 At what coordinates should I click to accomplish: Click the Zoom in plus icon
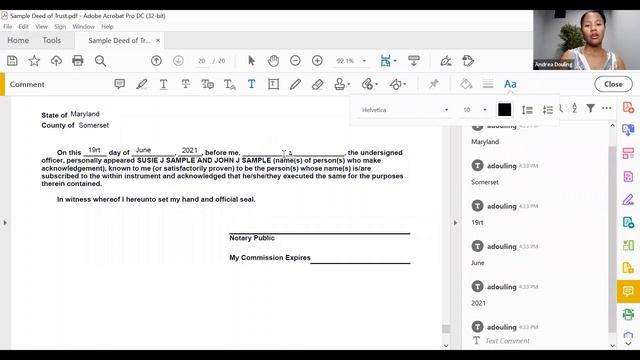tap(317, 61)
